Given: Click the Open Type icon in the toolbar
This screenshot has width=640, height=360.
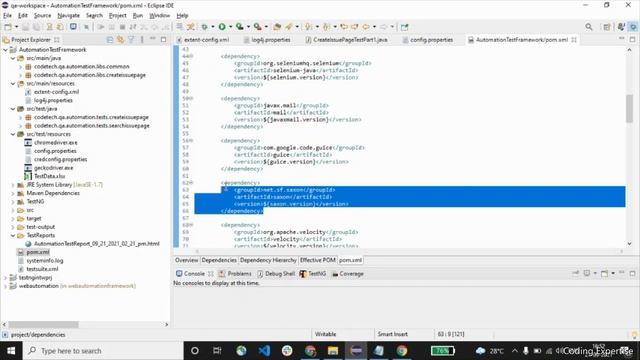Looking at the screenshot, I should (x=277, y=27).
